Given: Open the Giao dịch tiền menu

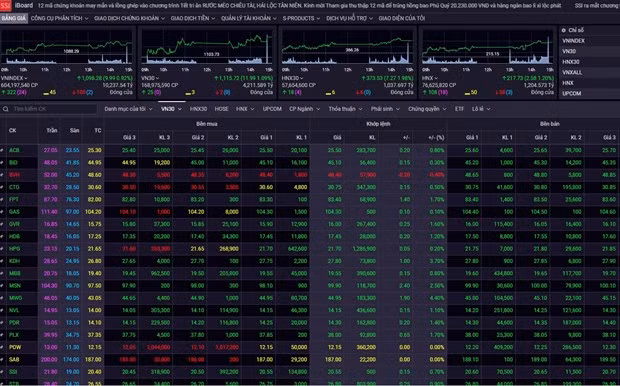Looking at the screenshot, I should click(193, 18).
